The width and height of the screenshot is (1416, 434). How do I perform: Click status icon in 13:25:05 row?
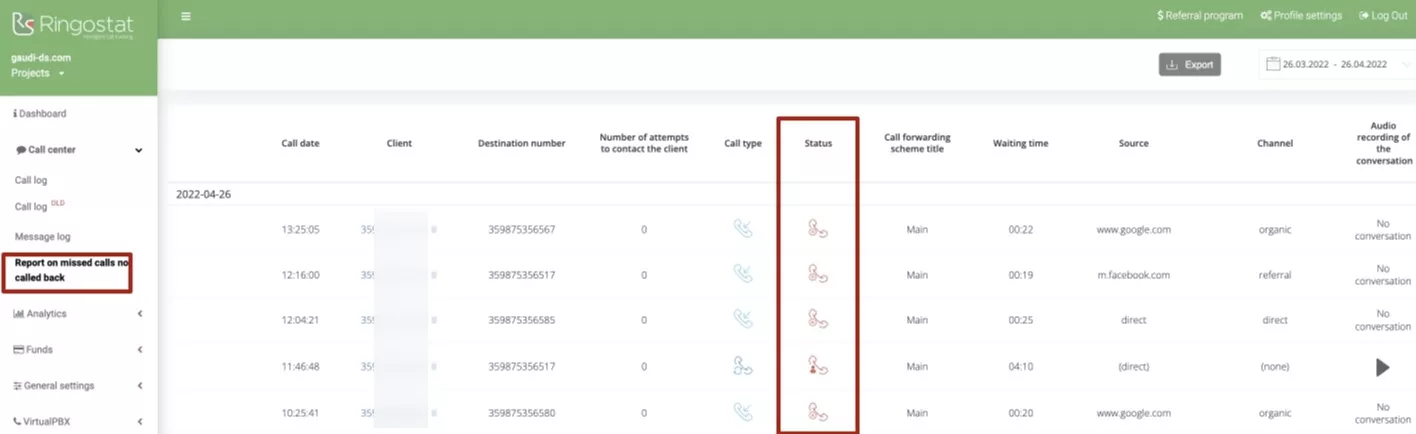tap(818, 229)
